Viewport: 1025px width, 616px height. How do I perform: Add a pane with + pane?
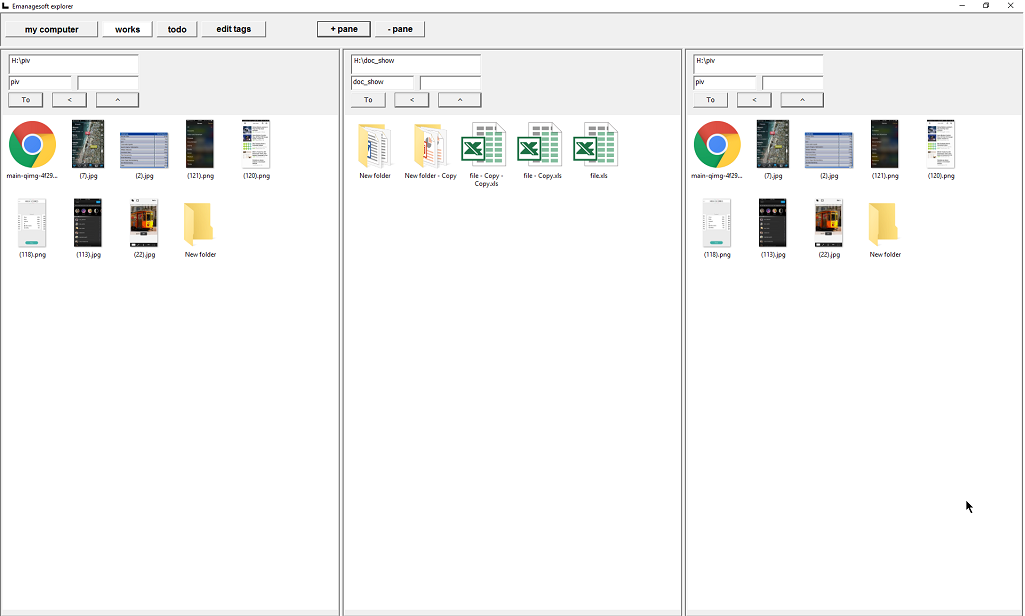pos(344,29)
